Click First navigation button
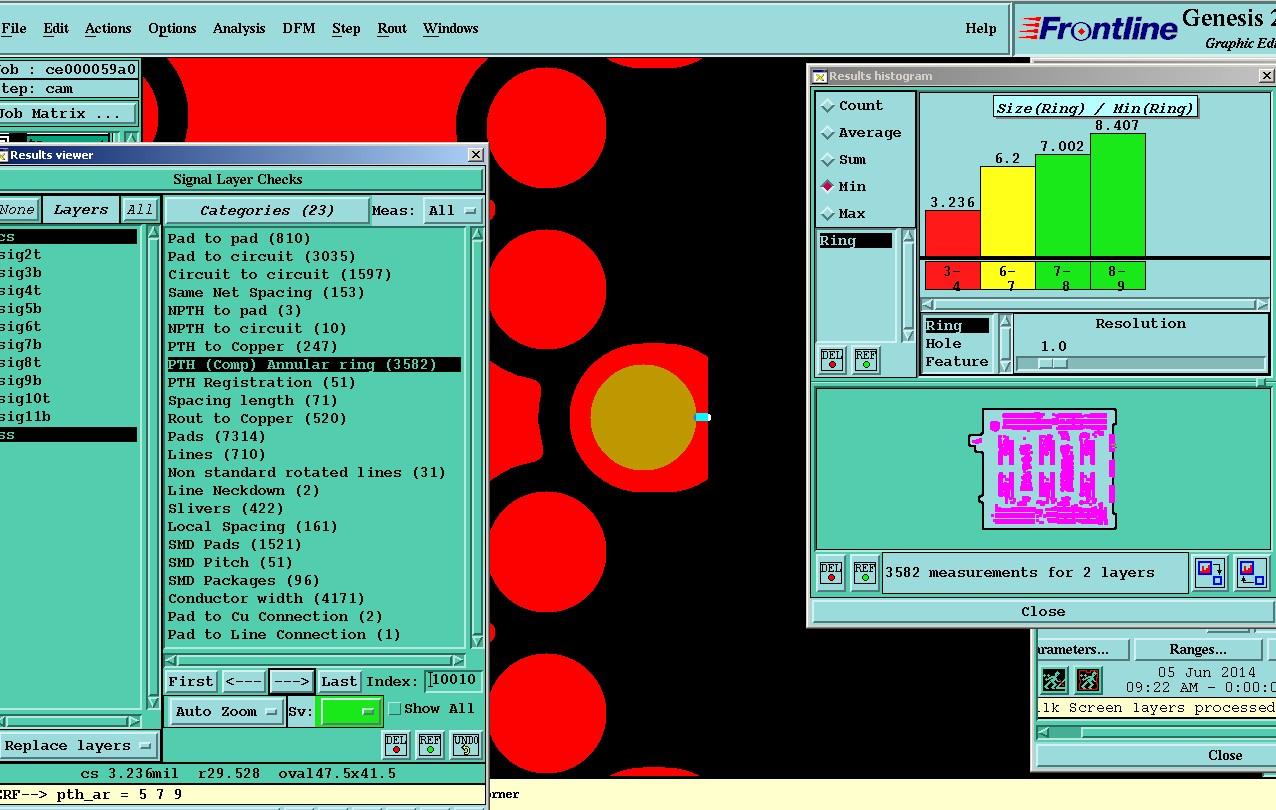1276x810 pixels. pos(190,681)
